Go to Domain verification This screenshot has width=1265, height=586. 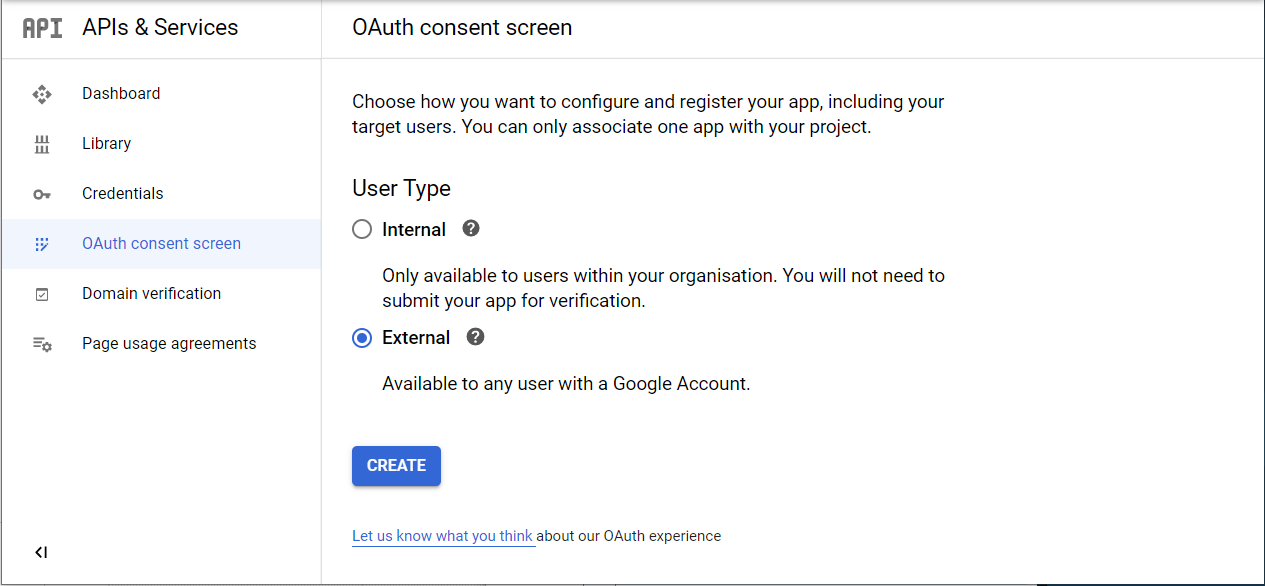click(161, 294)
